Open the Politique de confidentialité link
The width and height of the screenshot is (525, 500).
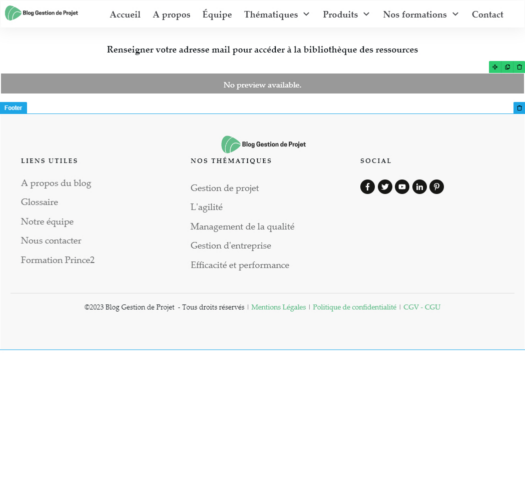[x=355, y=307]
